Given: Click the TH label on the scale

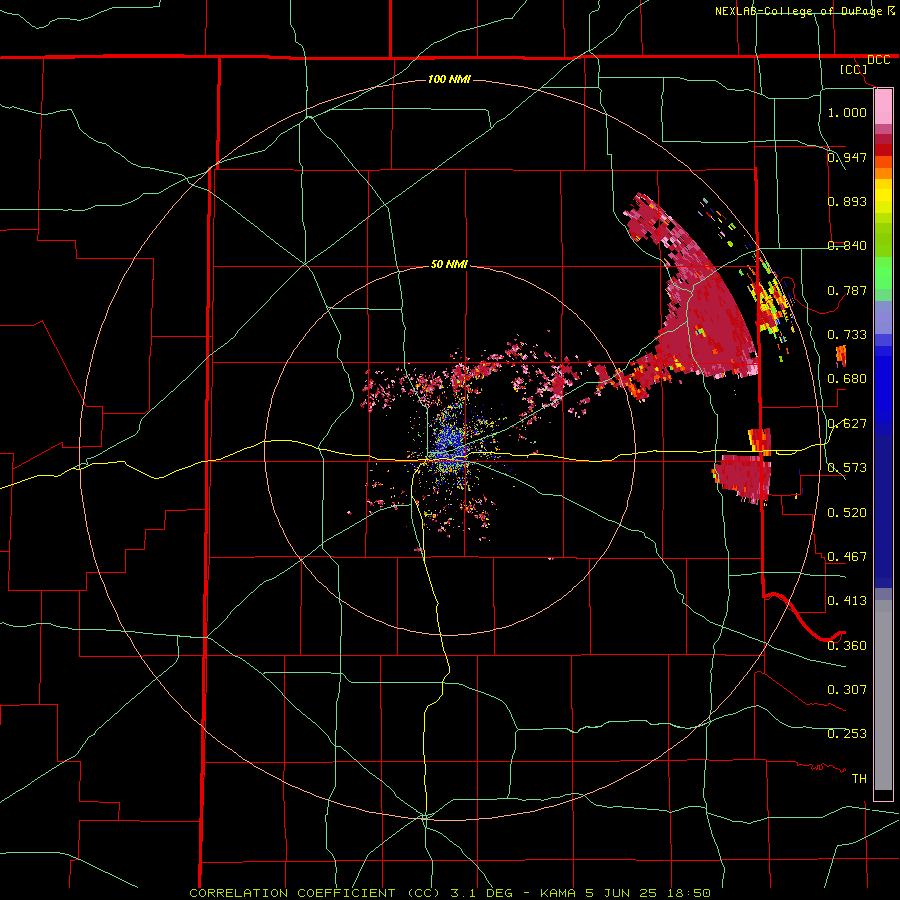Looking at the screenshot, I should (x=859, y=779).
